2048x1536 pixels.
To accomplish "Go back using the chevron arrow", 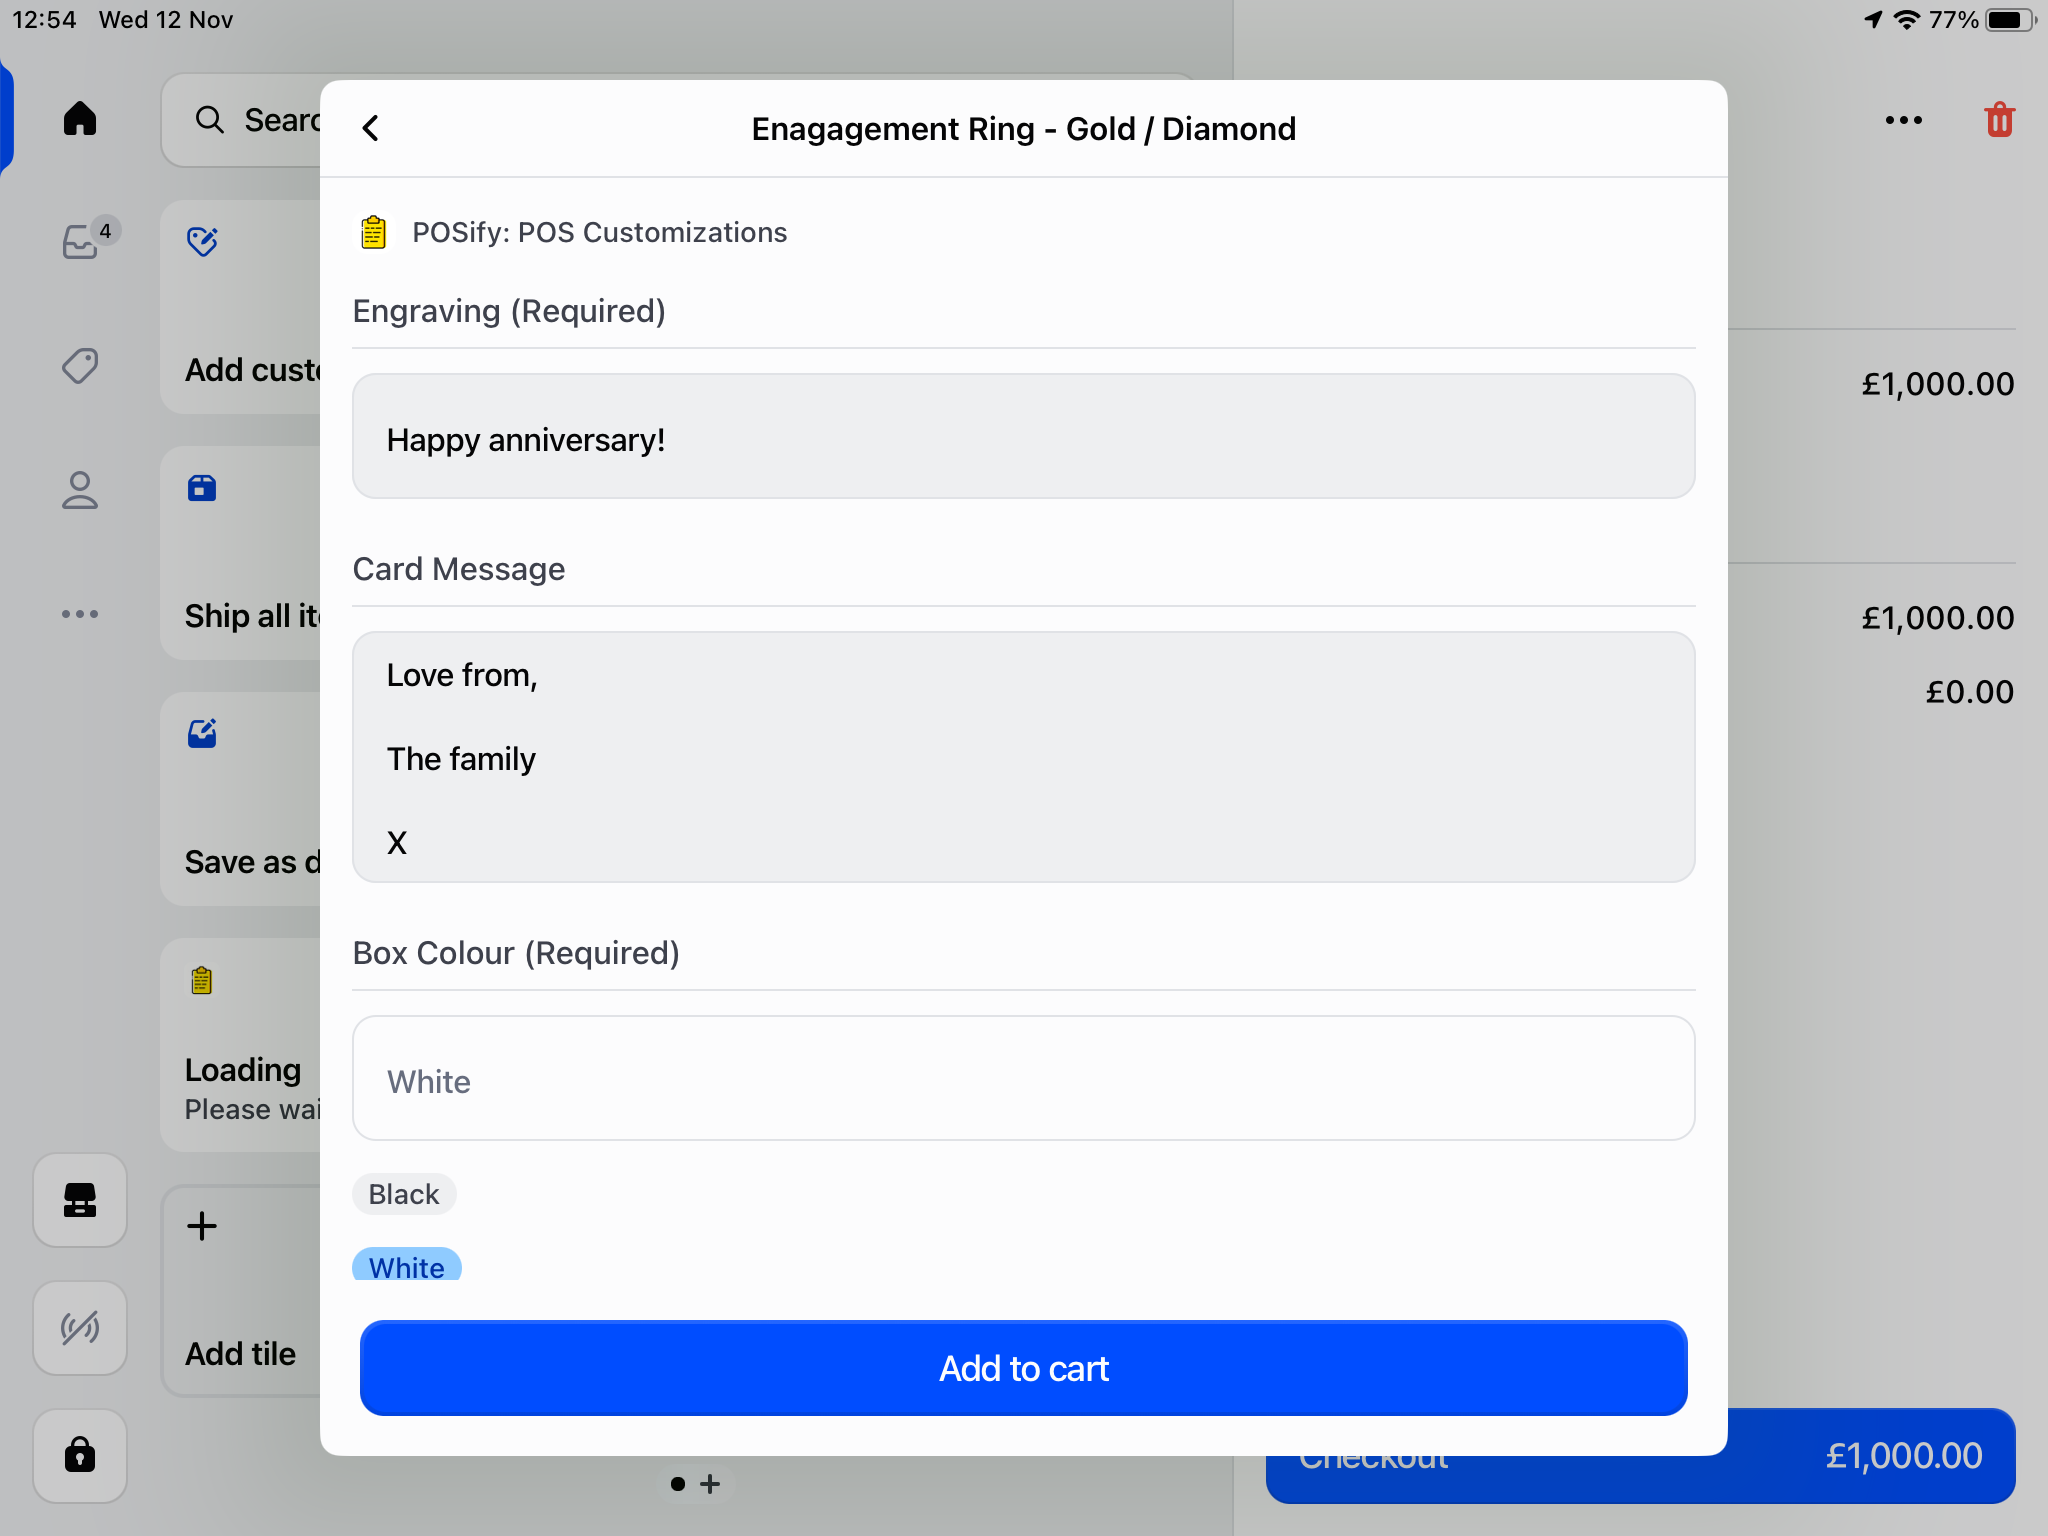I will (x=371, y=128).
